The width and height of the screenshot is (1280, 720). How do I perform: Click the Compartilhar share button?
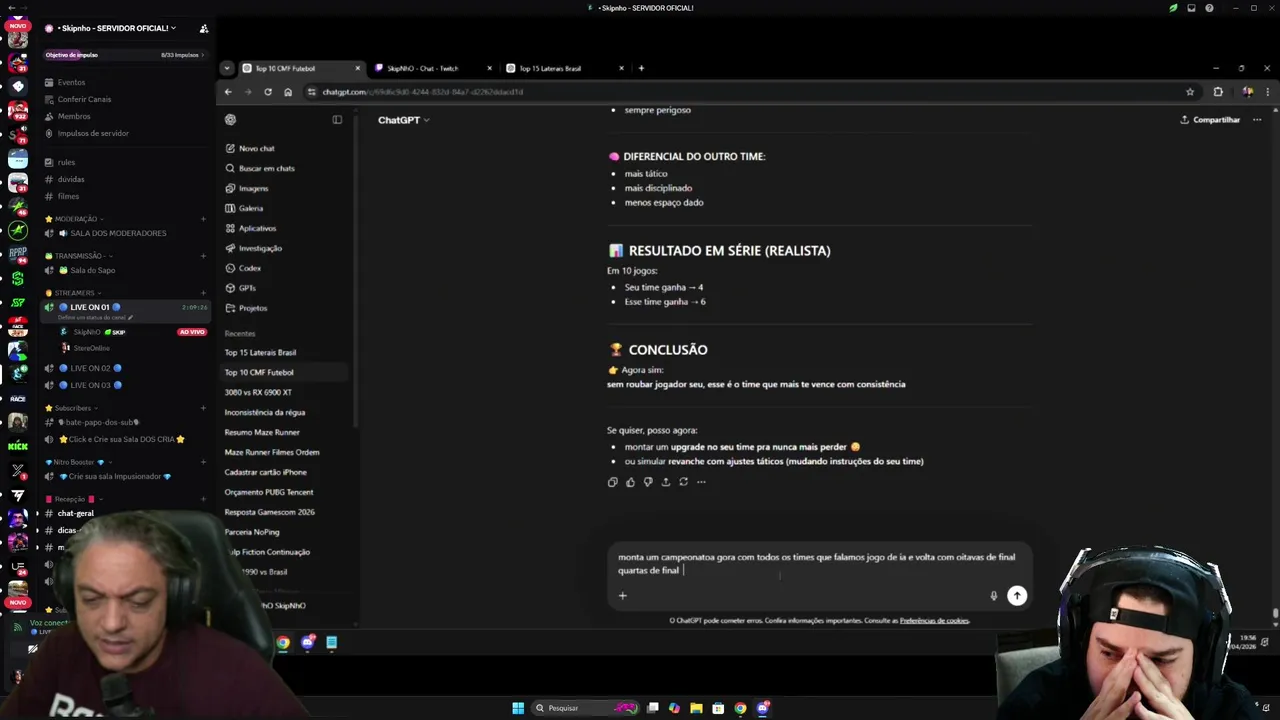pyautogui.click(x=1210, y=120)
